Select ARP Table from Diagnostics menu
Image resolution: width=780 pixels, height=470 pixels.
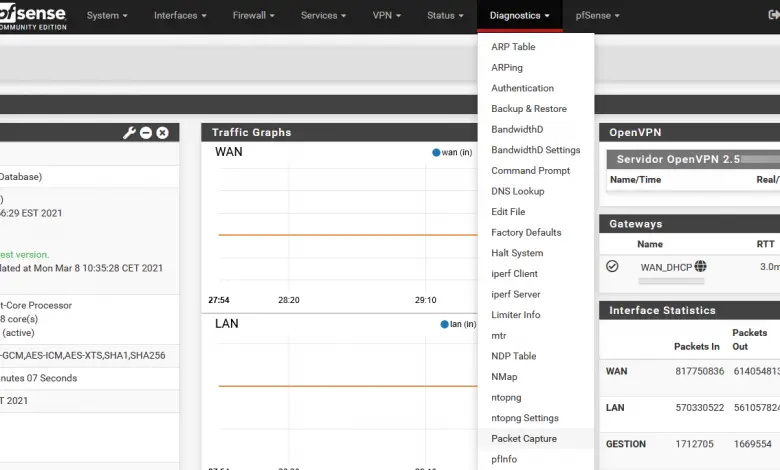[x=536, y=47]
